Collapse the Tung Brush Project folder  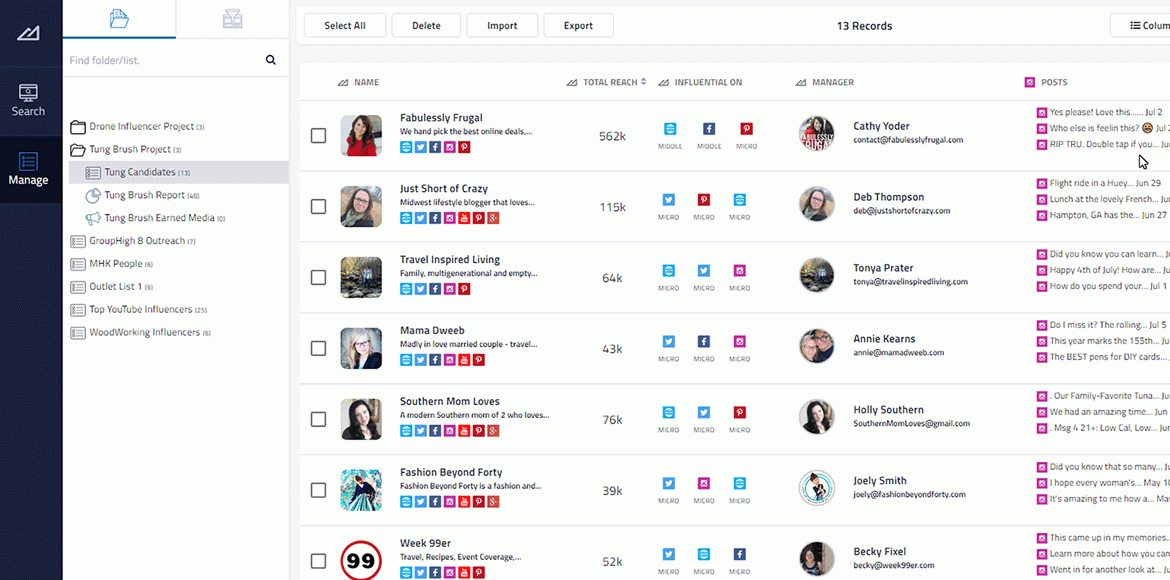click(78, 150)
